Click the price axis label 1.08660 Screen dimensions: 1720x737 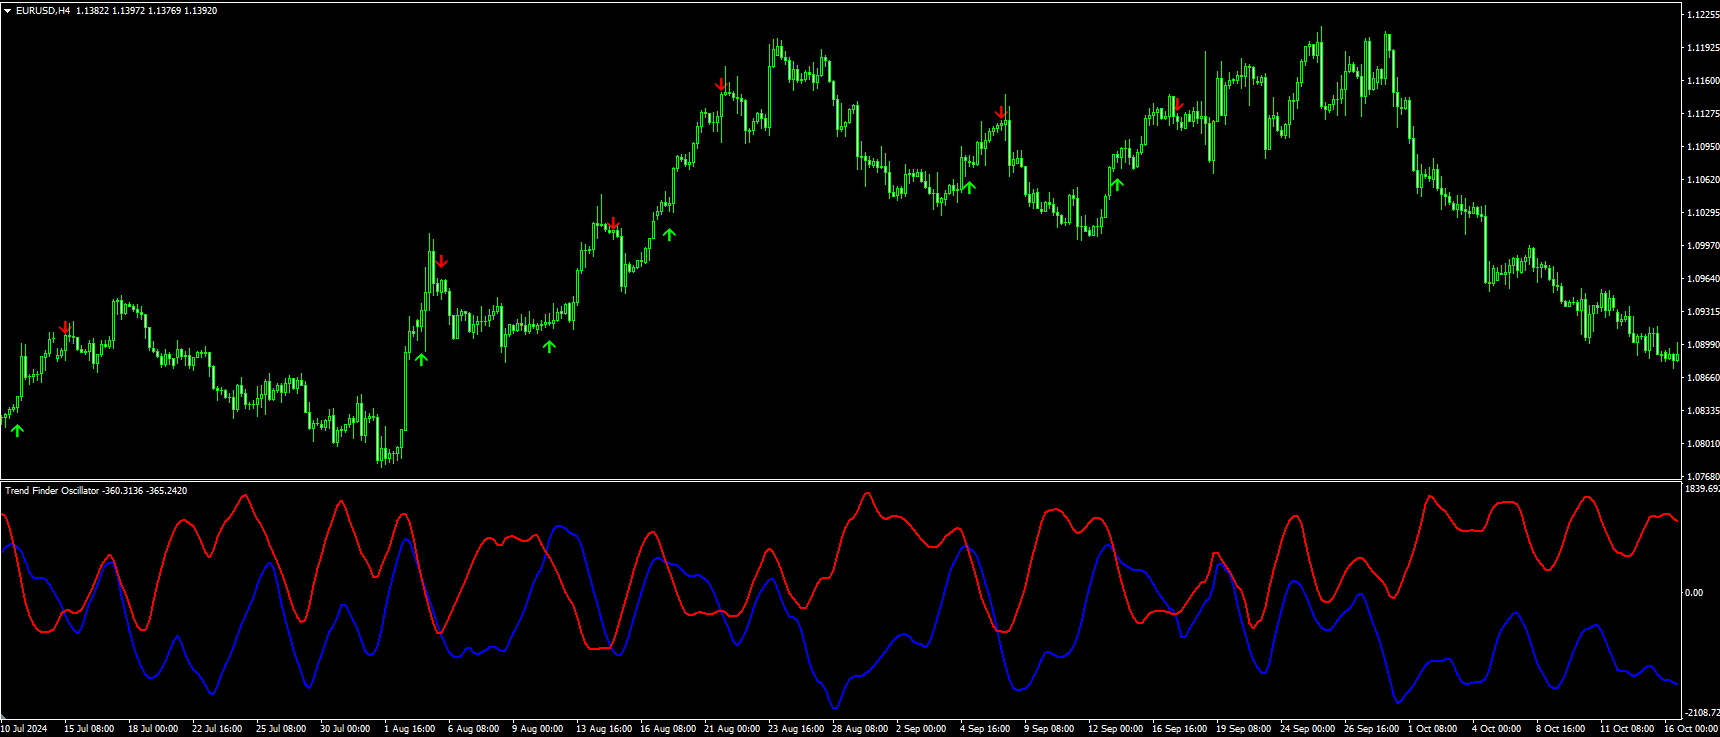coord(1703,378)
